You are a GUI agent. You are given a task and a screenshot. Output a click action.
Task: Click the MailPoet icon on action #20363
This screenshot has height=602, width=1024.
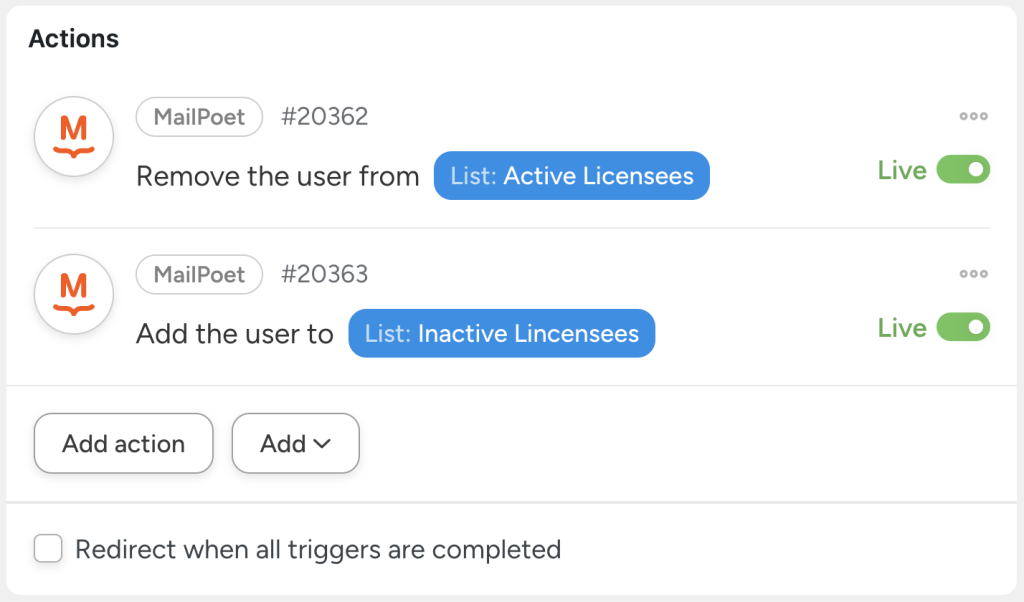point(74,294)
